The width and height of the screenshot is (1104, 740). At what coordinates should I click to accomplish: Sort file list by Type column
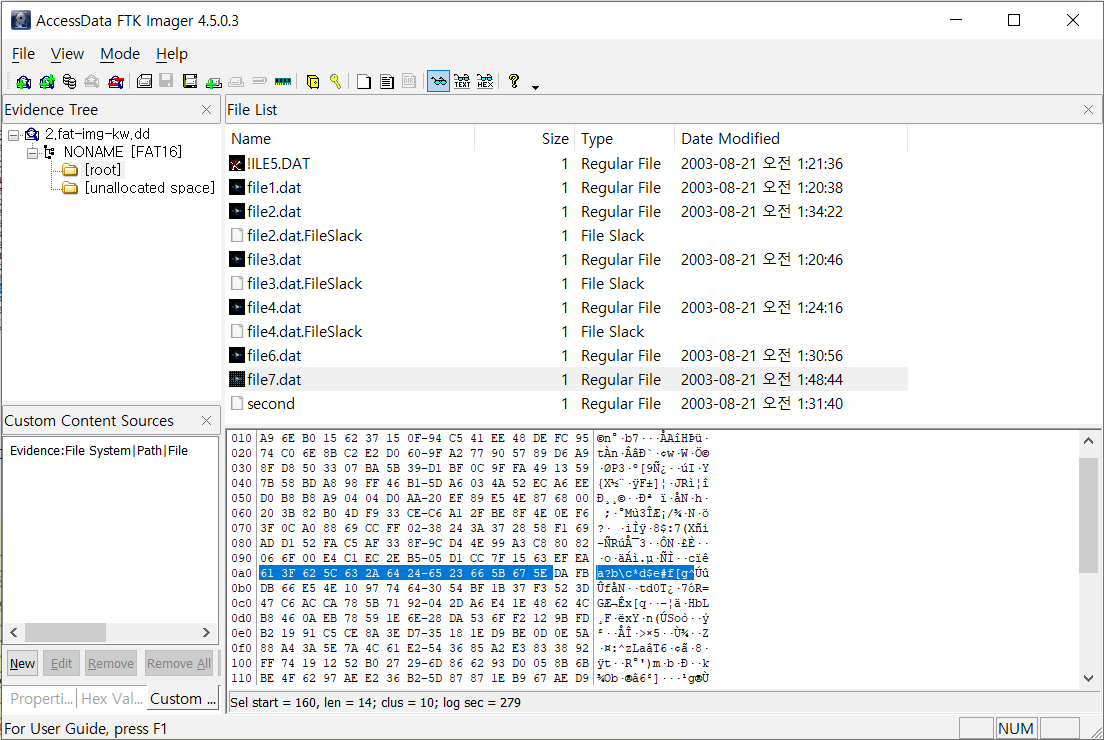point(625,139)
